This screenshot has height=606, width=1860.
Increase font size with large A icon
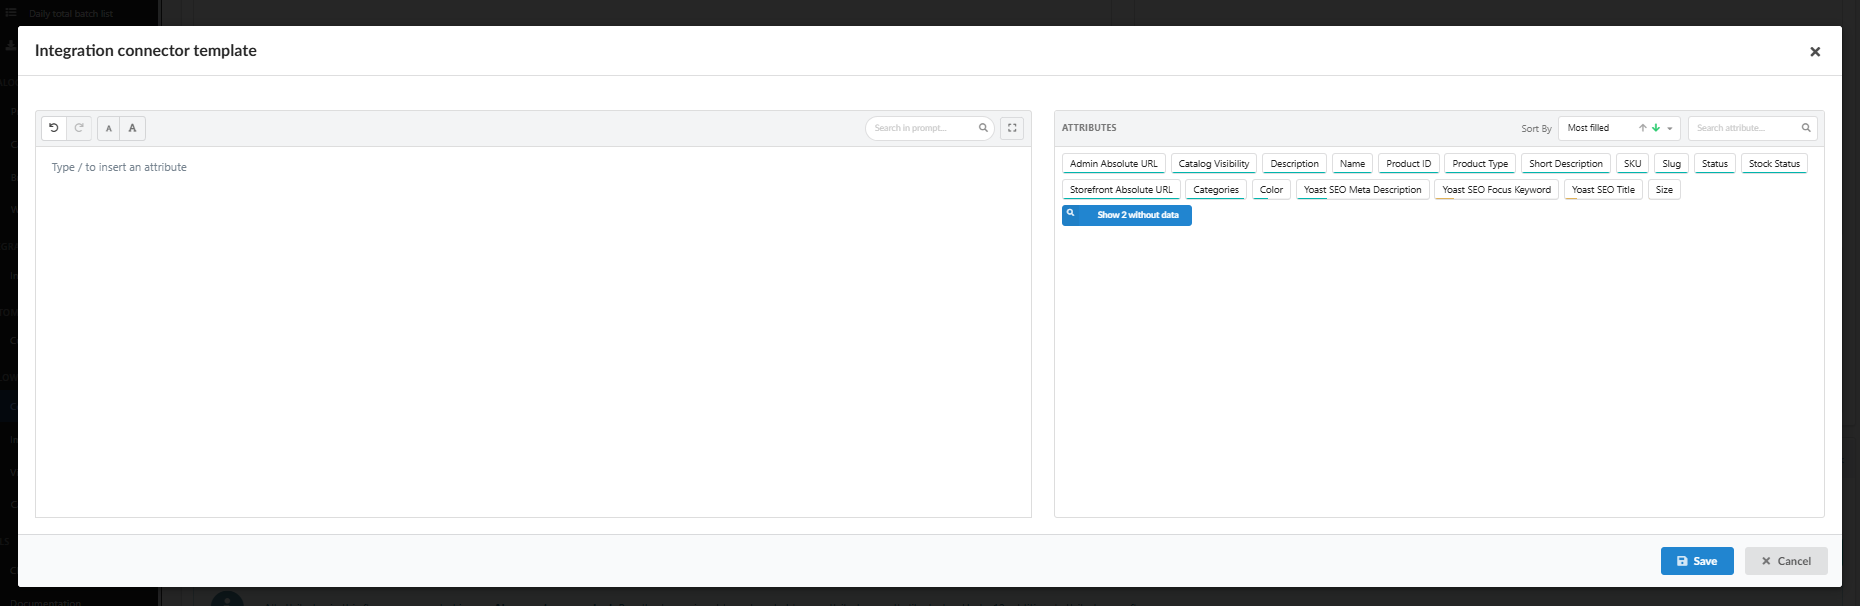click(133, 128)
